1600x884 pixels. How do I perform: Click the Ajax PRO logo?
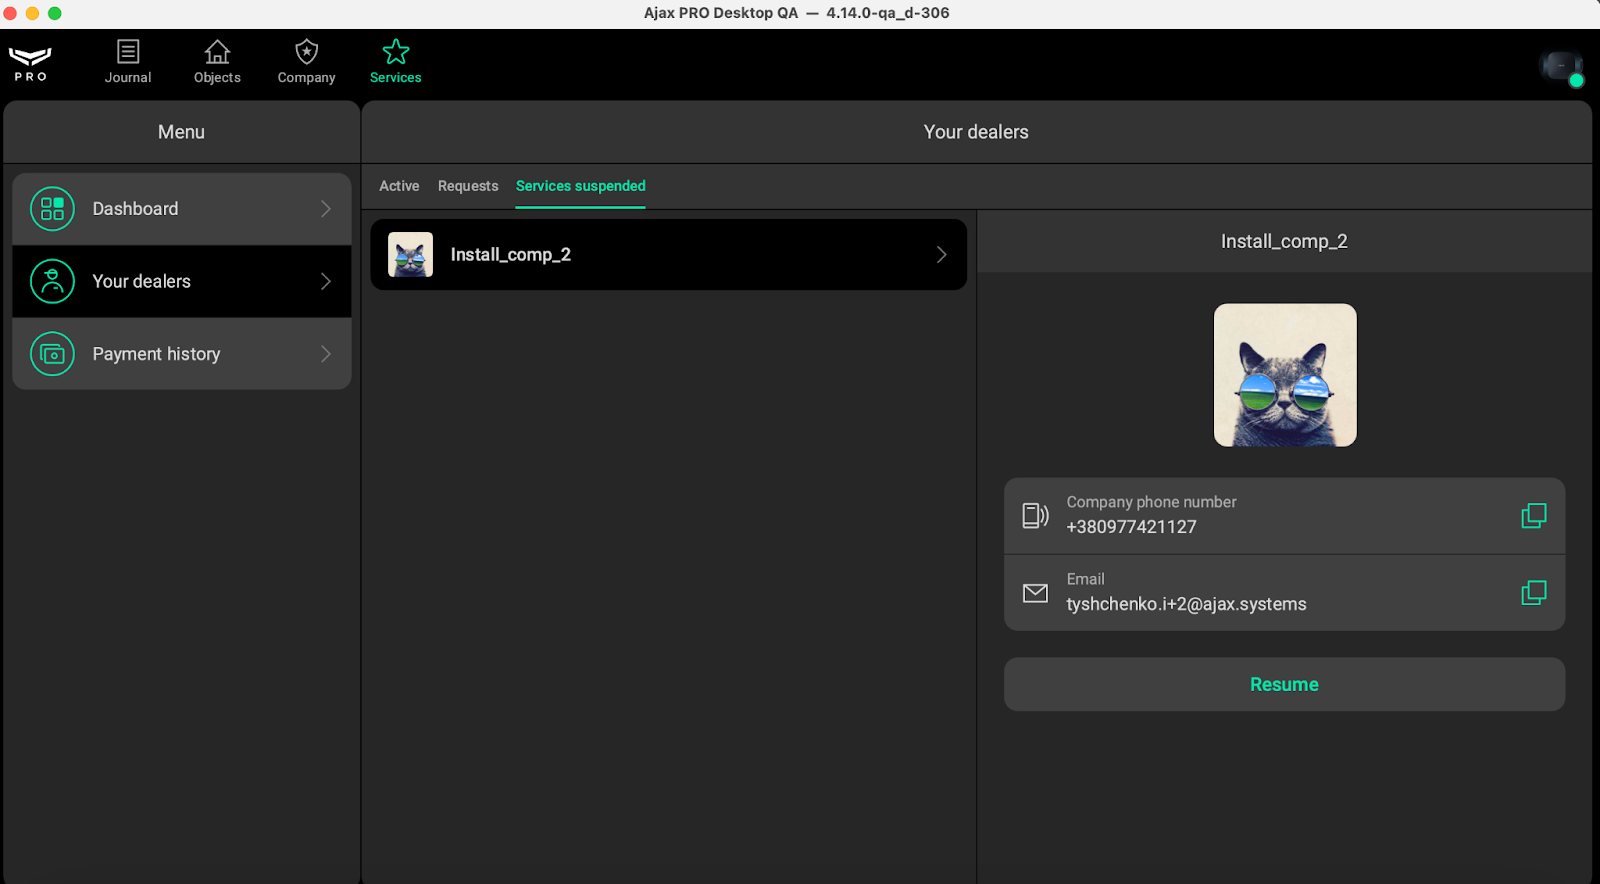click(x=30, y=63)
